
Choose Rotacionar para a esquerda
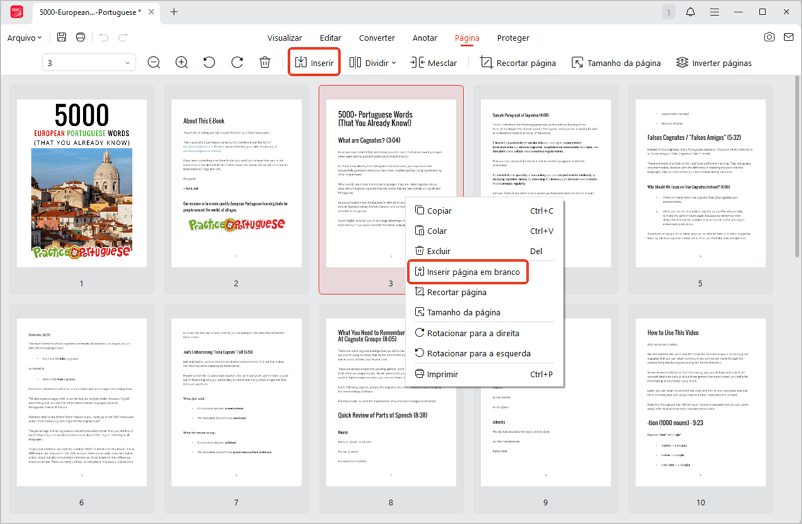[x=484, y=354]
